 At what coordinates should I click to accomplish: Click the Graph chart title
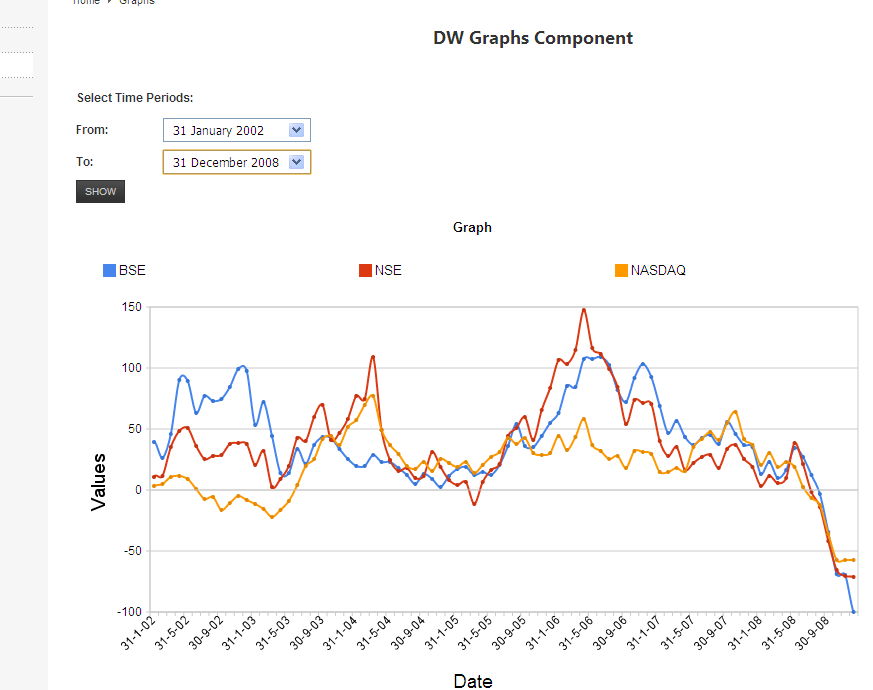click(472, 227)
